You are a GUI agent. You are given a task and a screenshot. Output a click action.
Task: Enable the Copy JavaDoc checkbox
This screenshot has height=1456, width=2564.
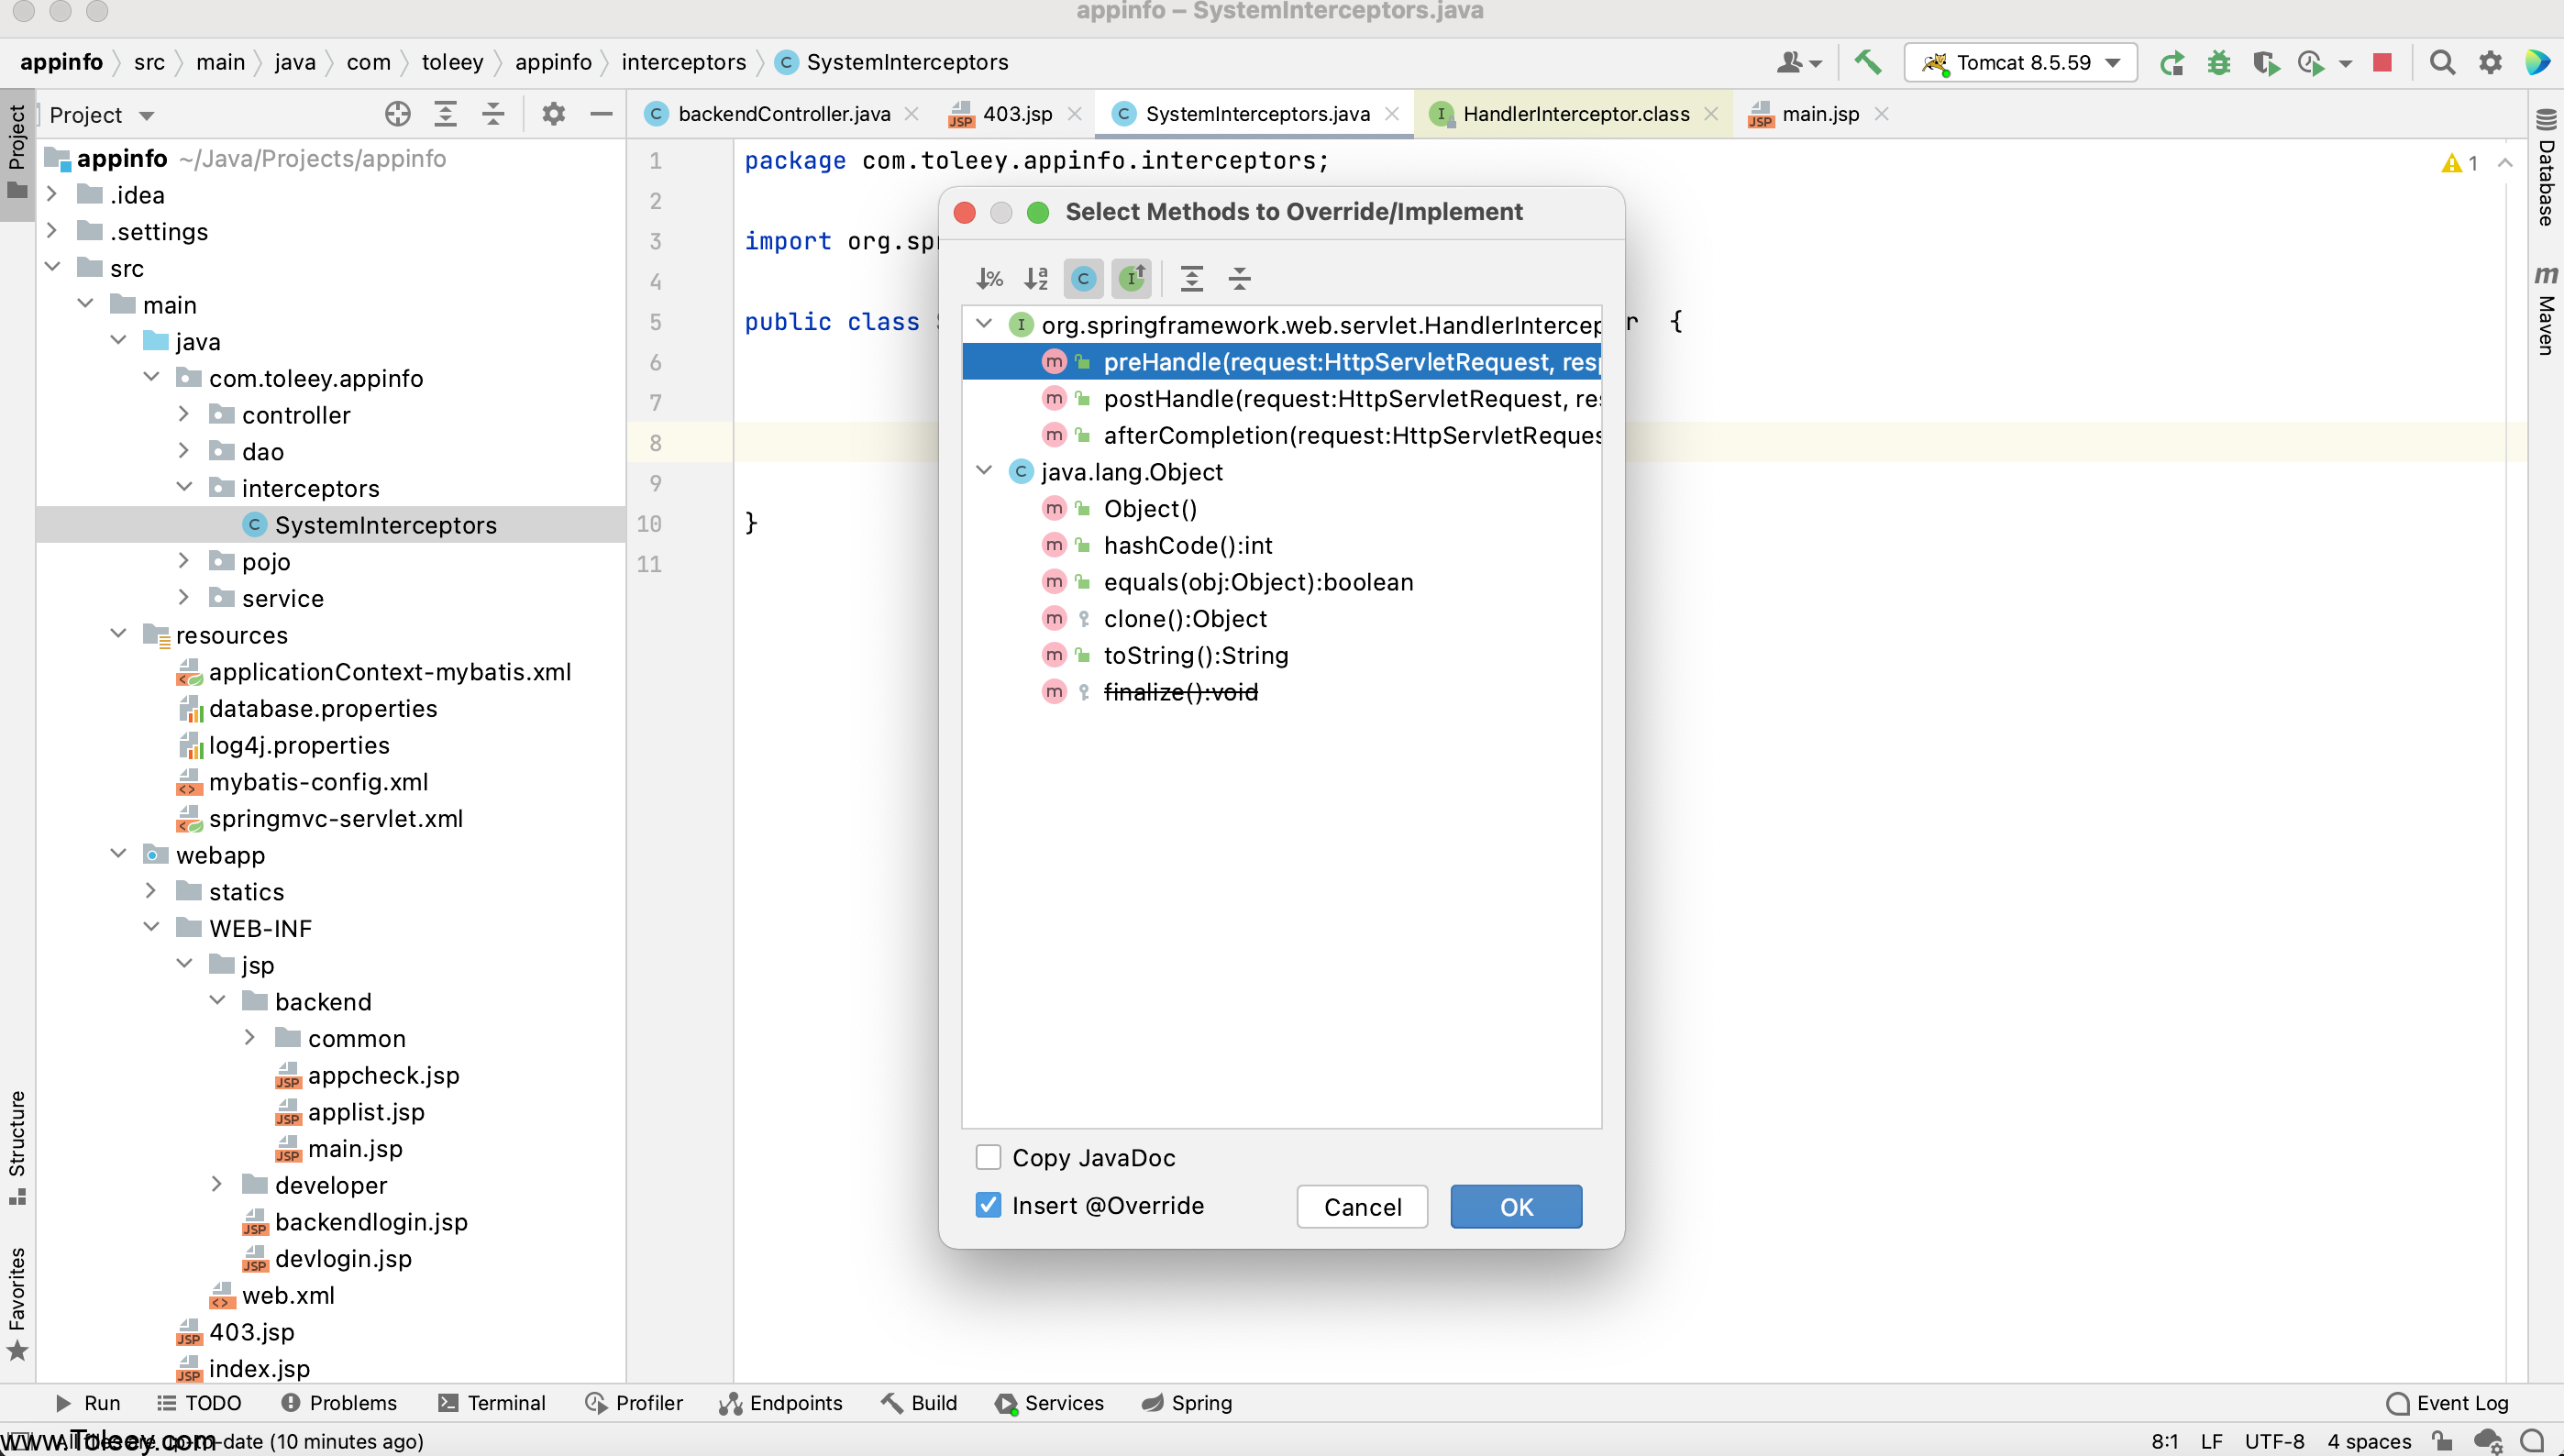point(988,1157)
